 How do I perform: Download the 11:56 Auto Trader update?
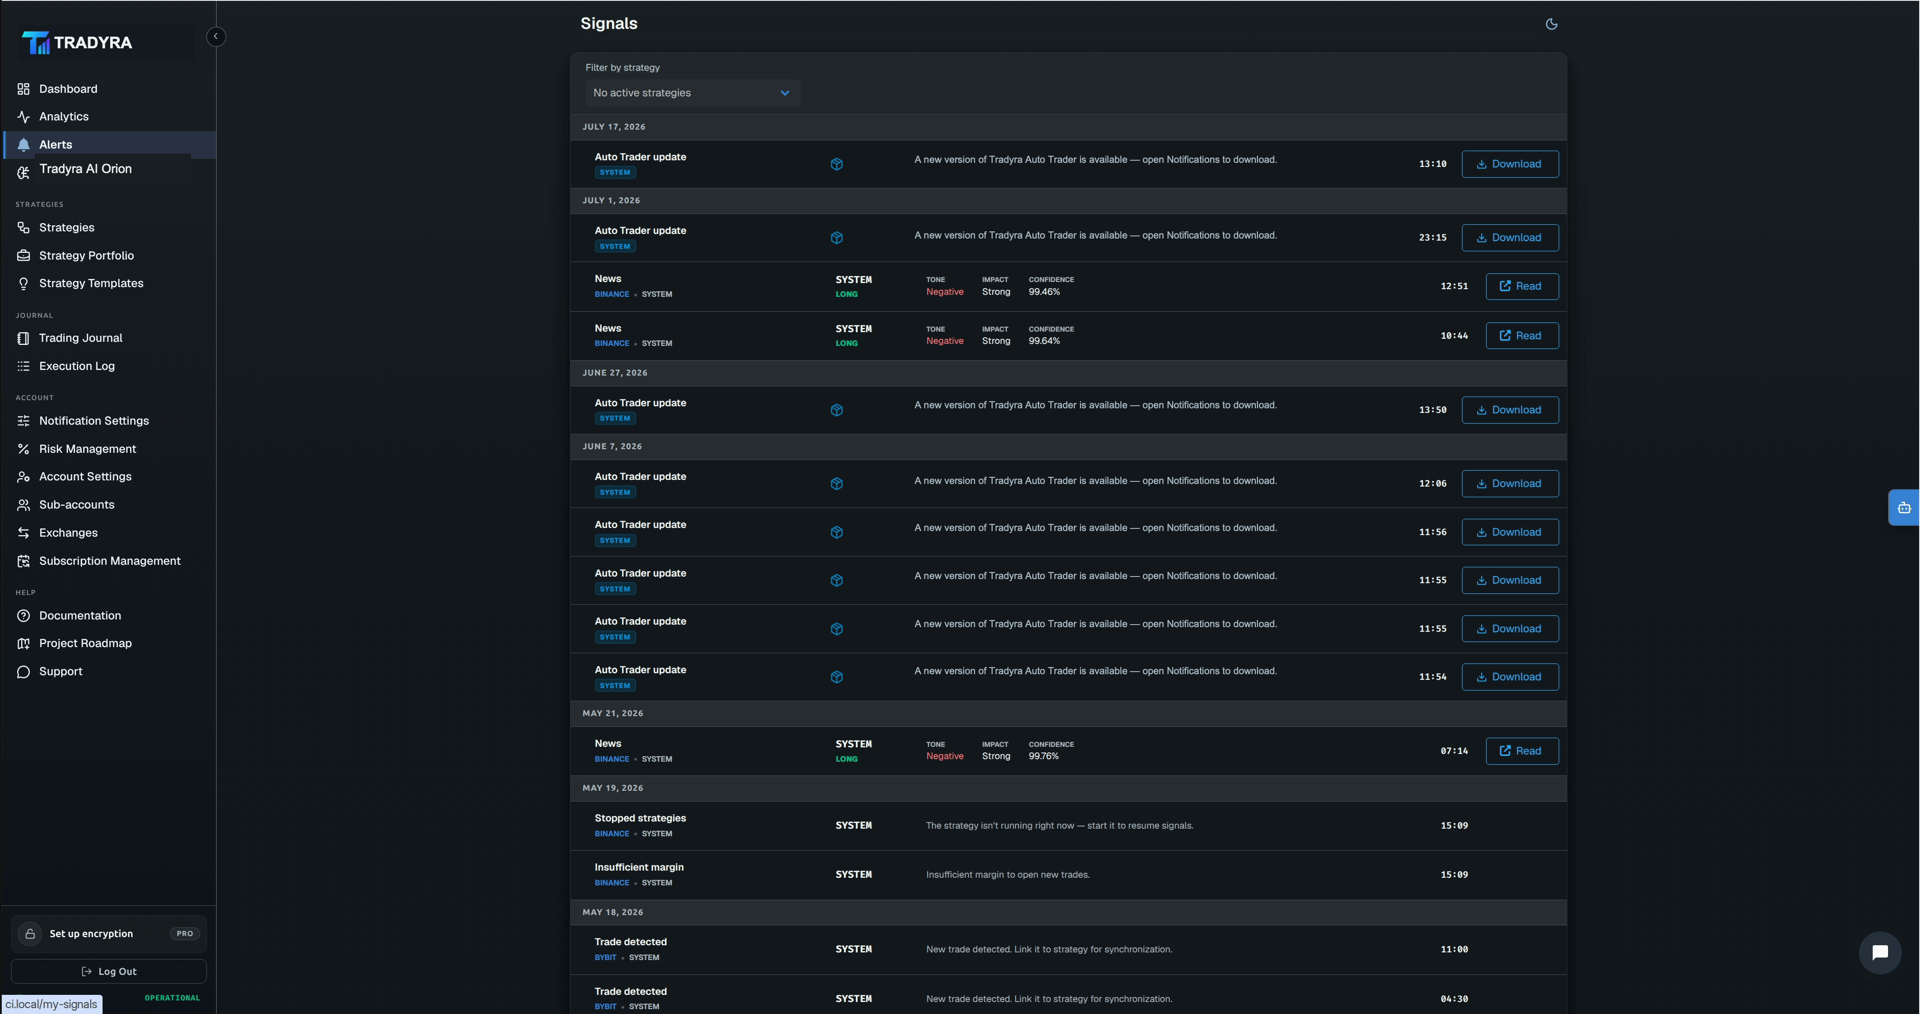pyautogui.click(x=1510, y=532)
